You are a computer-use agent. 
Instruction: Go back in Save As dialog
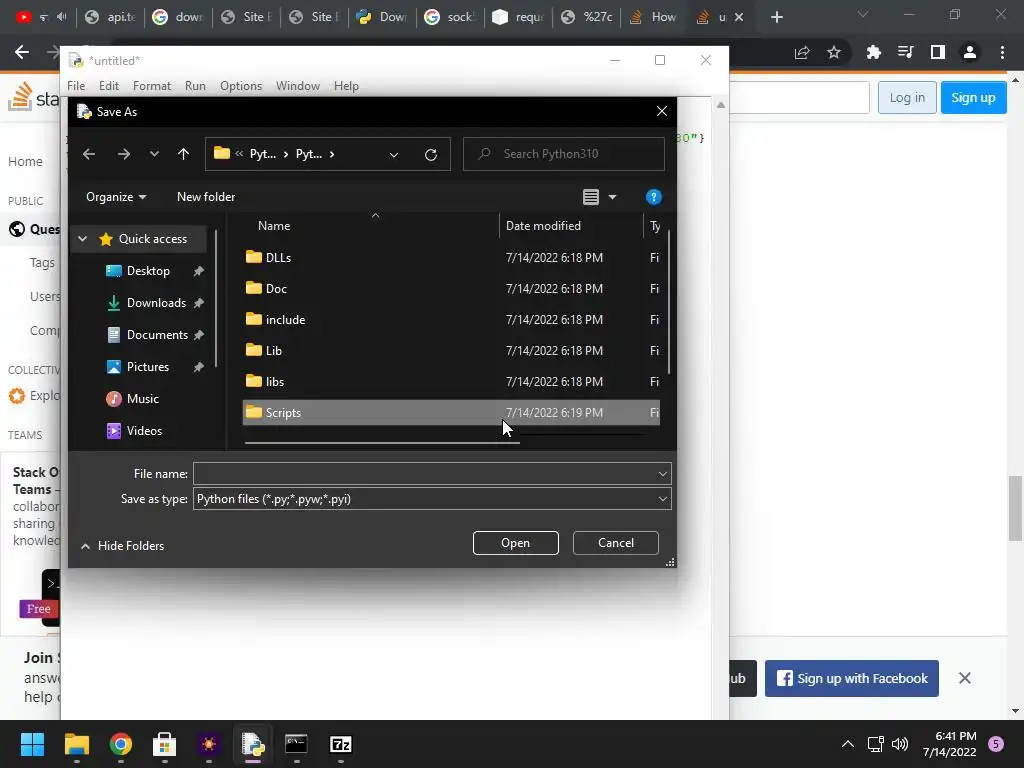[x=89, y=154]
